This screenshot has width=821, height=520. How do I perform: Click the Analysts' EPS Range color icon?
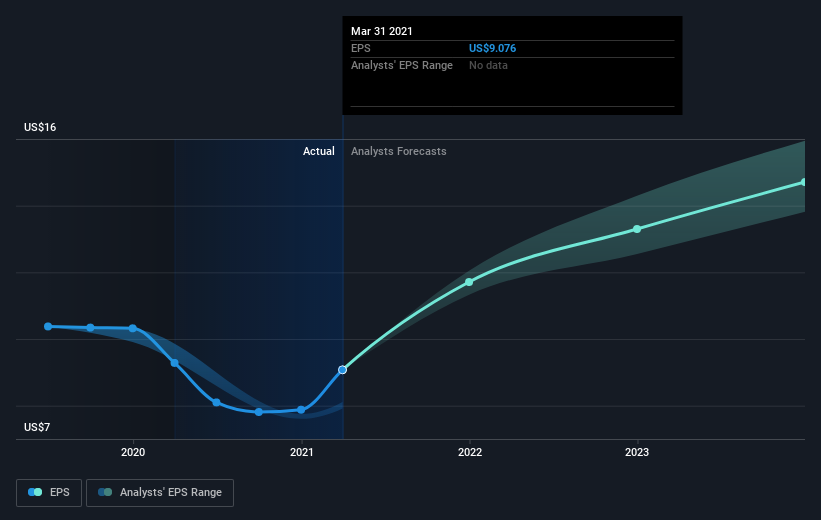(x=105, y=492)
